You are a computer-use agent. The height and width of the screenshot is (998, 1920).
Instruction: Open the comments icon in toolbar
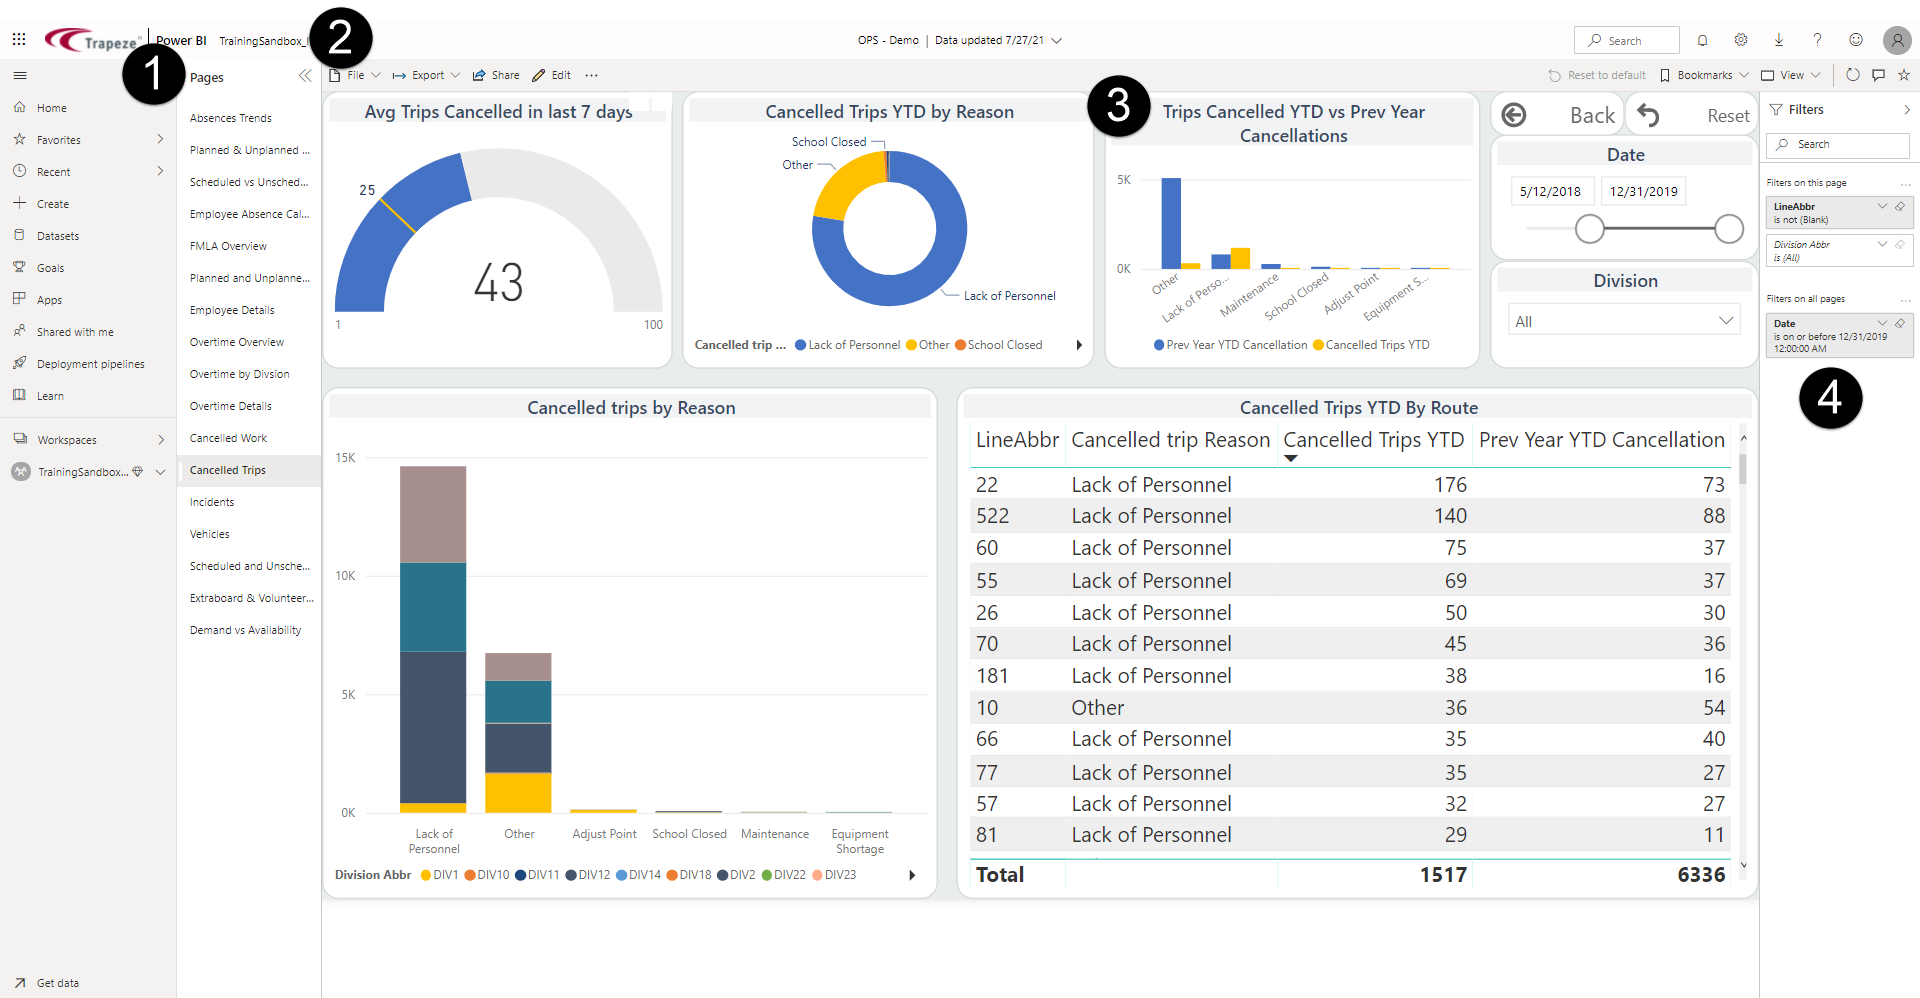[1878, 75]
